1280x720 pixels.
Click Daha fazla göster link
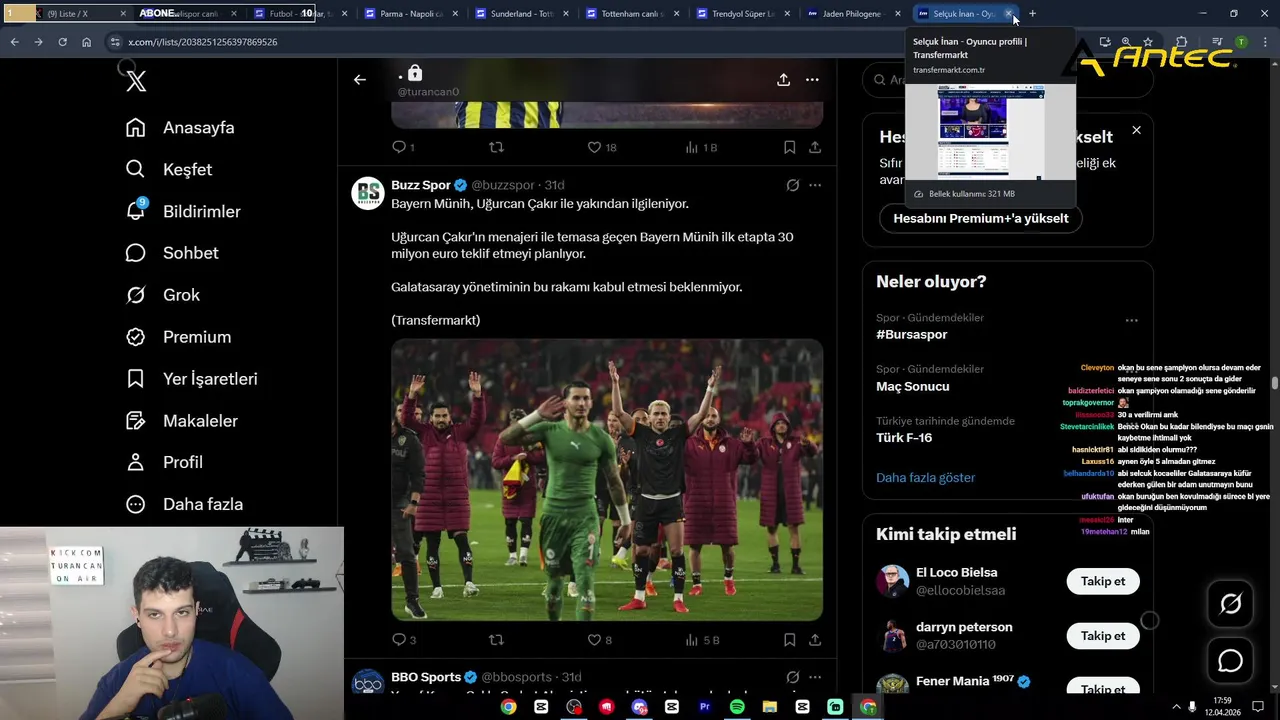pyautogui.click(x=925, y=477)
